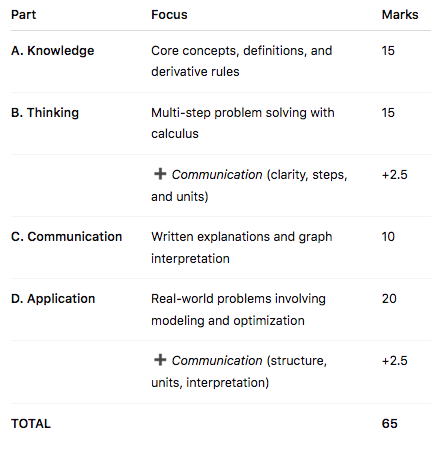Select the C. Communication row label
This screenshot has width=431, height=452.
tap(67, 237)
